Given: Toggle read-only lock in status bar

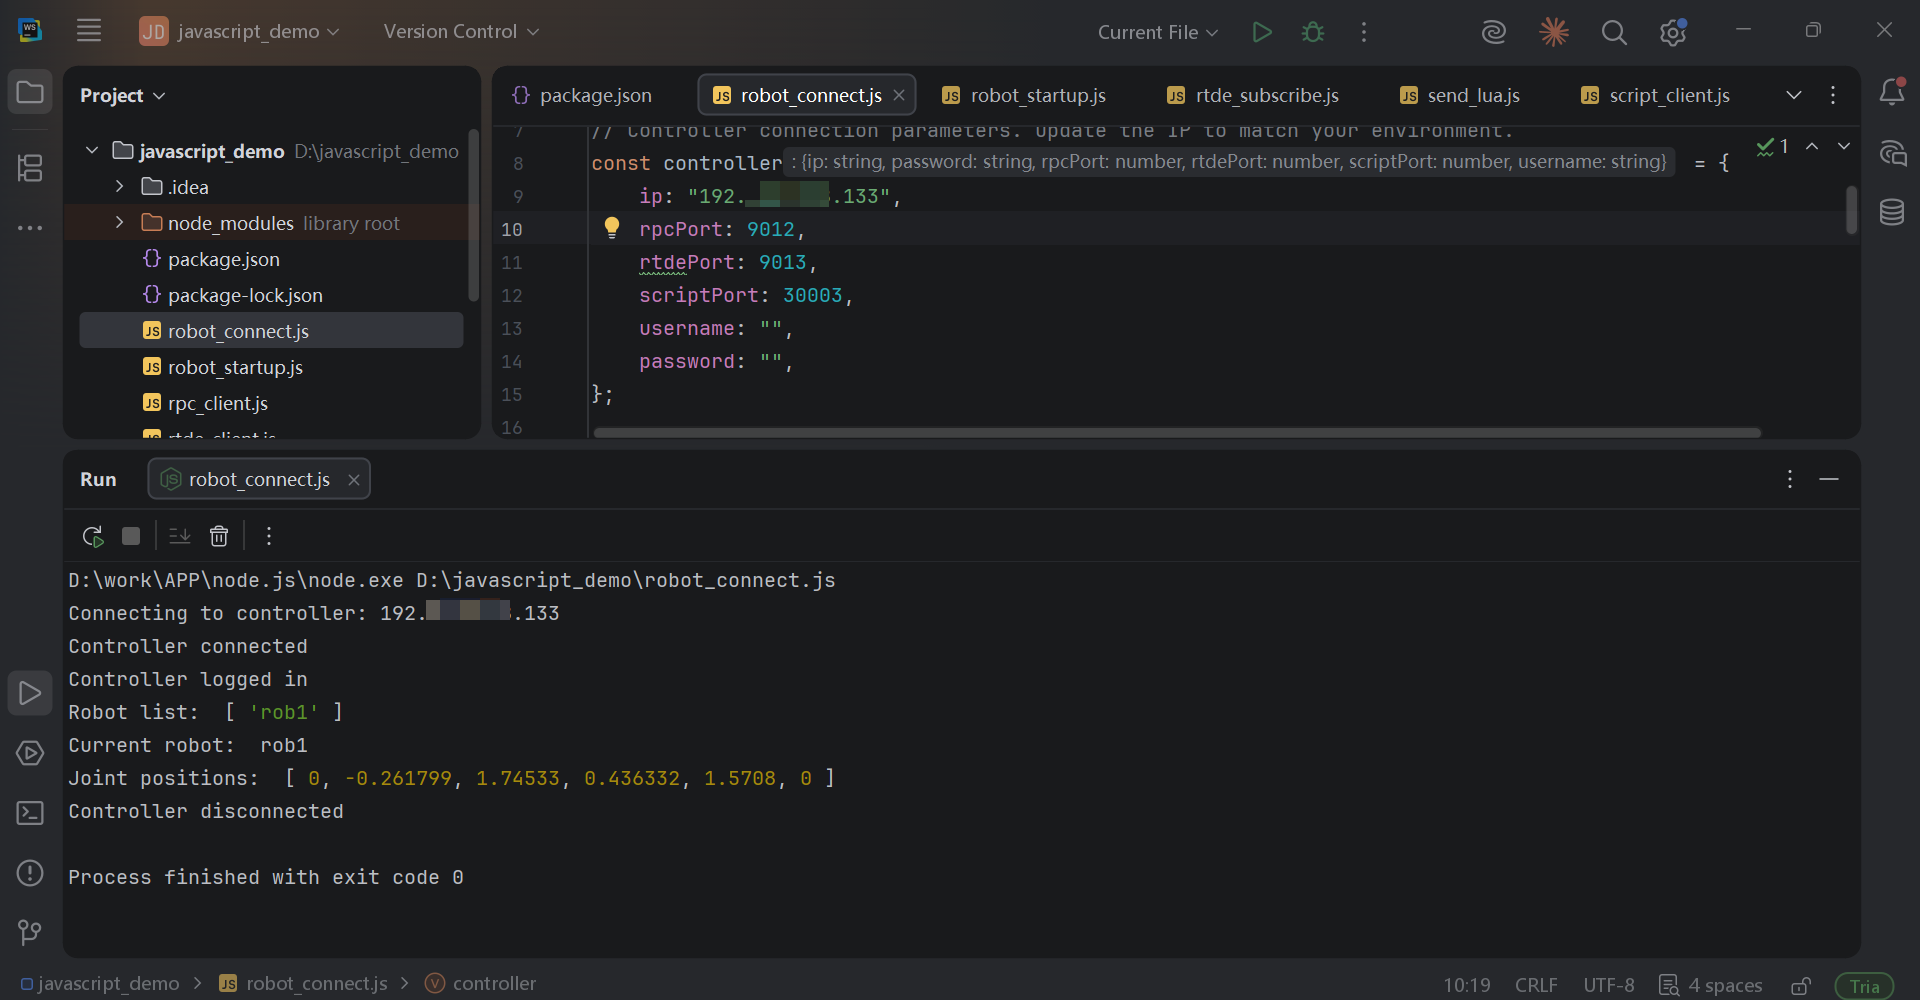Looking at the screenshot, I should (1801, 985).
